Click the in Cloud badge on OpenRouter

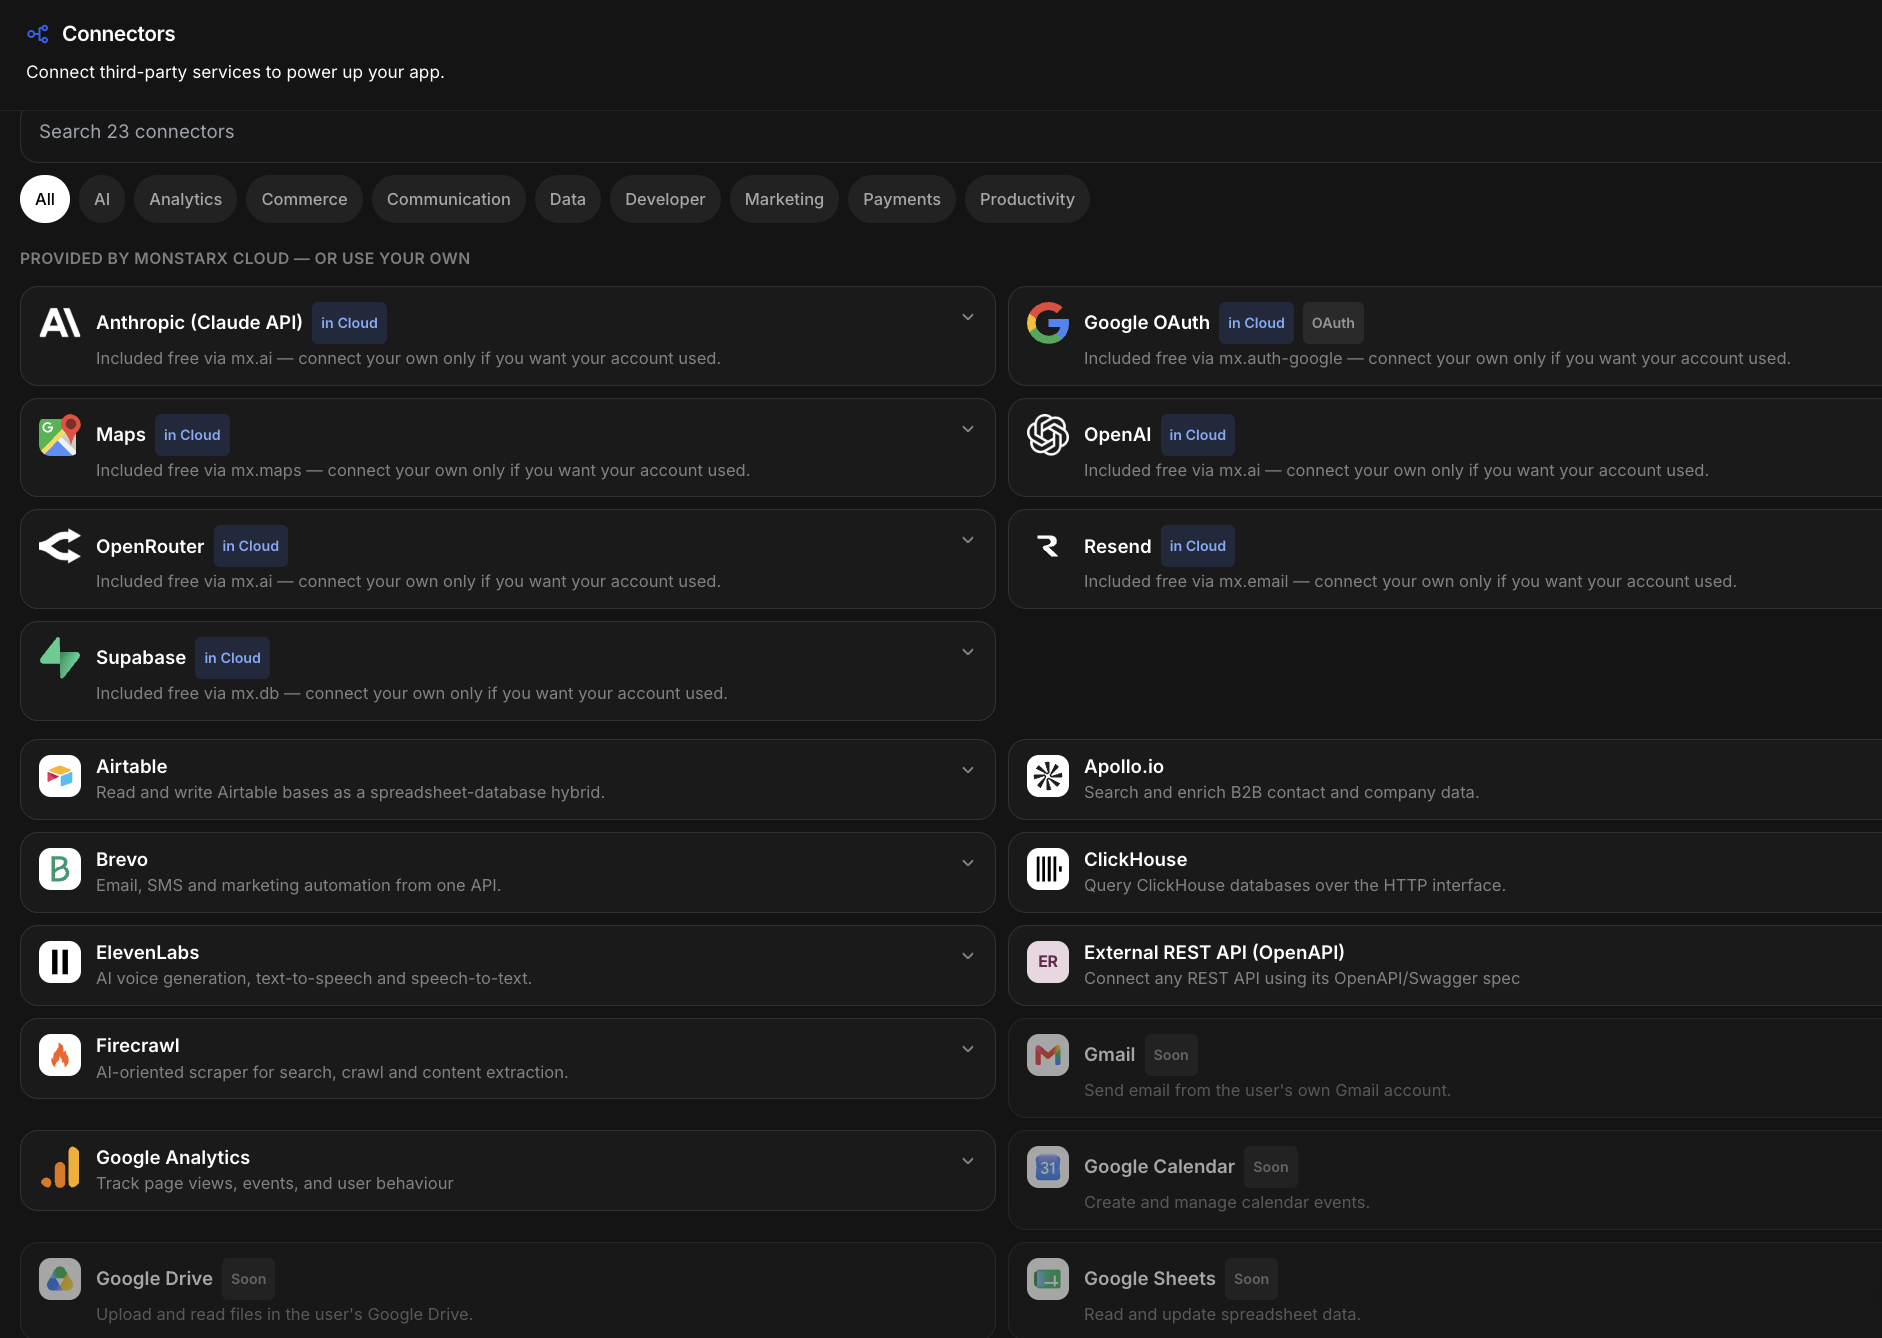pyautogui.click(x=251, y=546)
